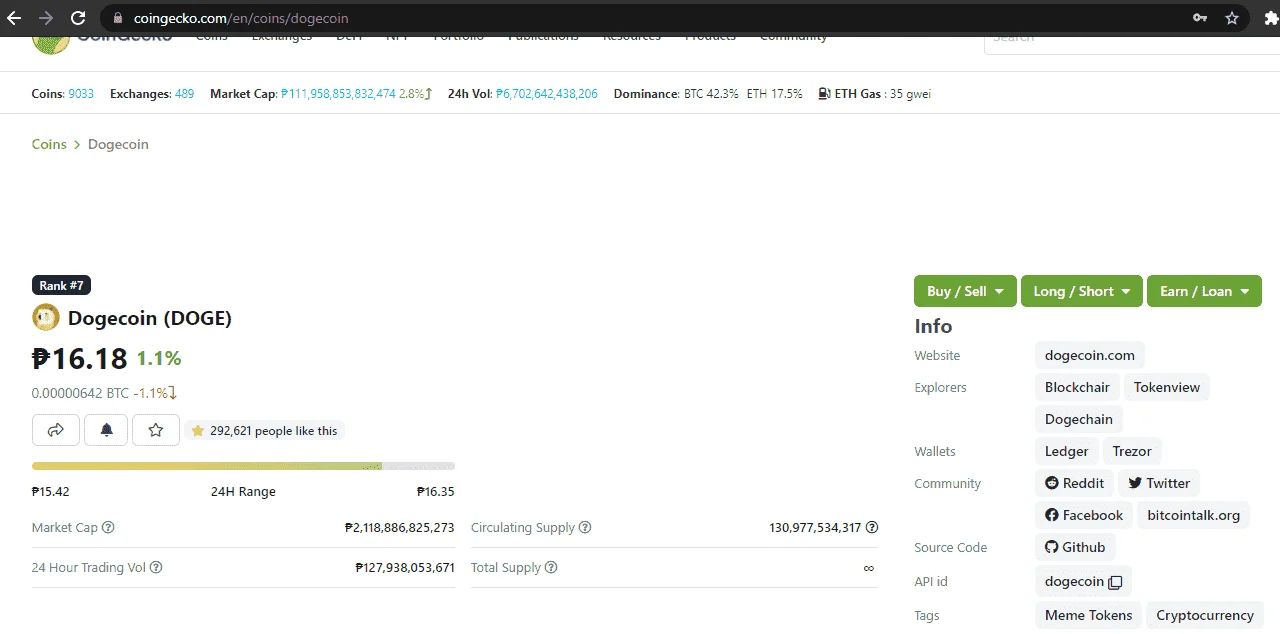Click the ETH Gas pump icon

[x=824, y=94]
